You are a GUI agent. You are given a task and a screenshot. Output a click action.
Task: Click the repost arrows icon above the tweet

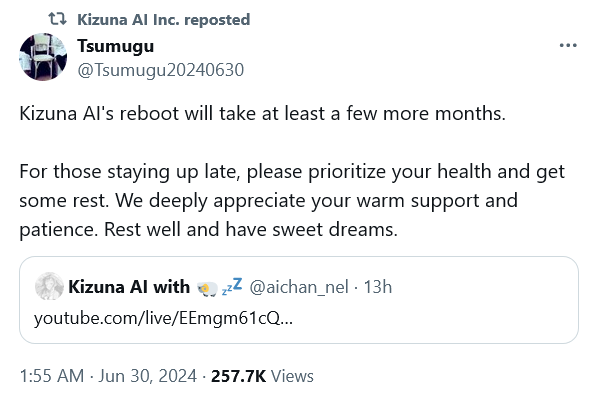tap(58, 19)
